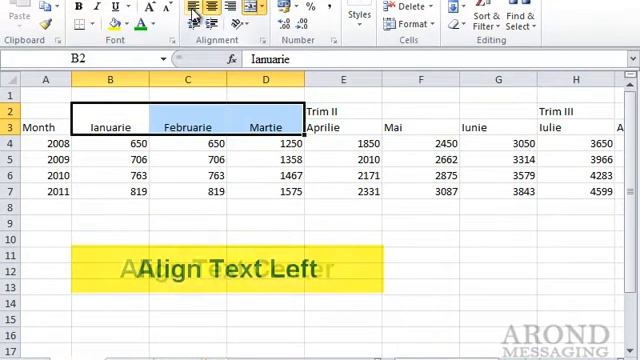The height and width of the screenshot is (360, 640).
Task: Open the Number dialog launcher
Action: point(334,40)
